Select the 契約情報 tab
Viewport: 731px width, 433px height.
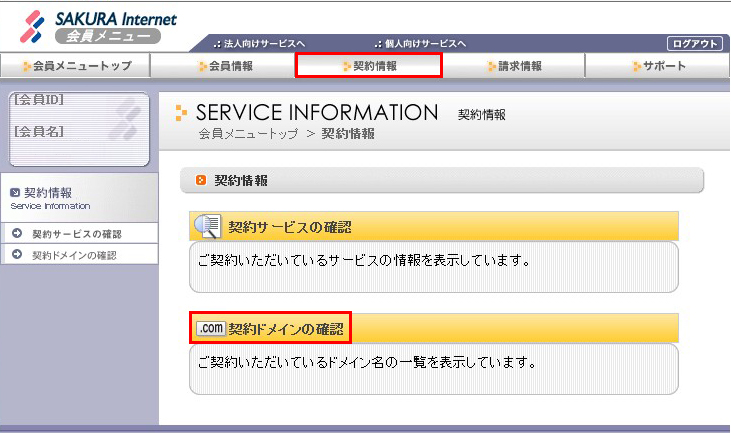[x=368, y=66]
